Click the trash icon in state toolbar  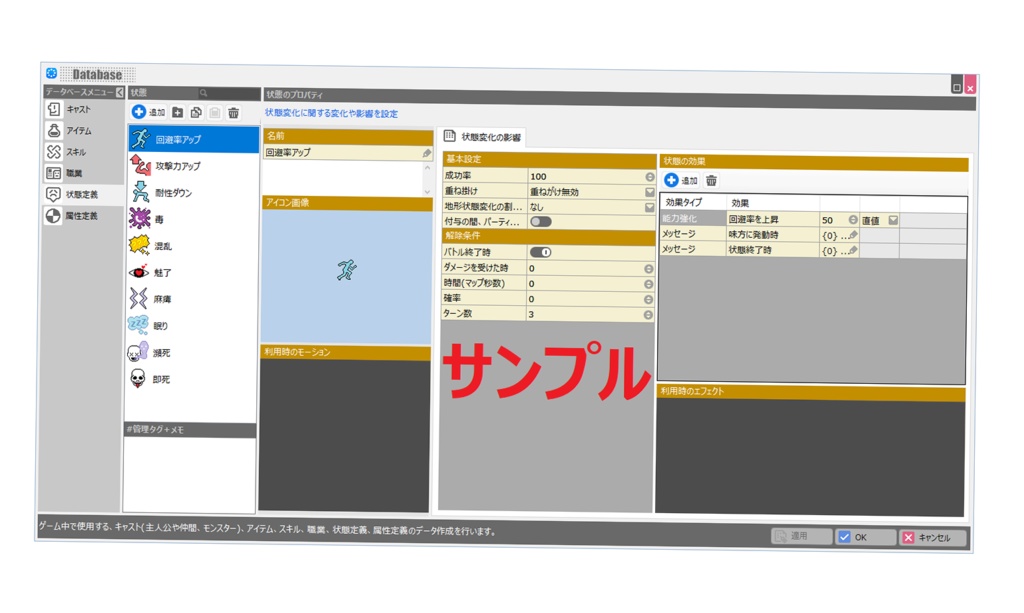point(233,113)
